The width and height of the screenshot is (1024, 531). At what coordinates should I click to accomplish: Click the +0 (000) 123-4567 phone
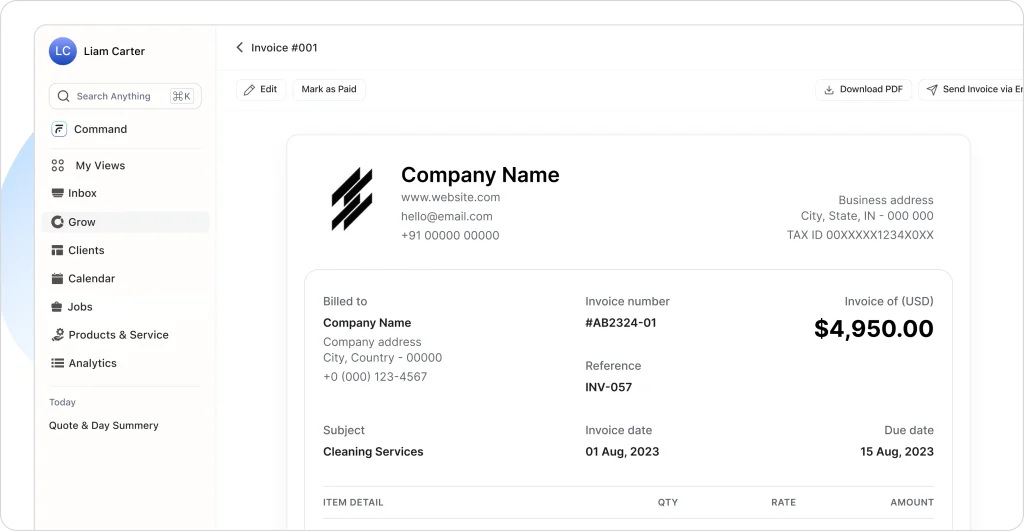(375, 377)
